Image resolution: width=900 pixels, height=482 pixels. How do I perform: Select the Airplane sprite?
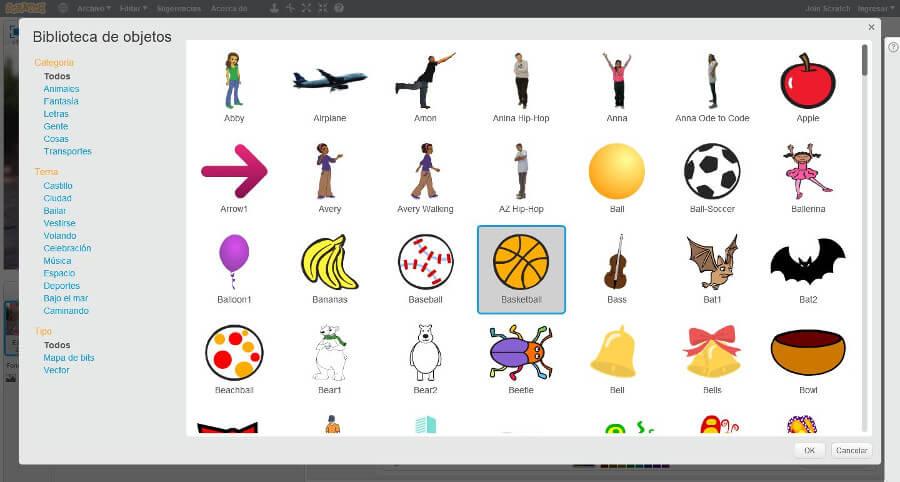point(329,80)
